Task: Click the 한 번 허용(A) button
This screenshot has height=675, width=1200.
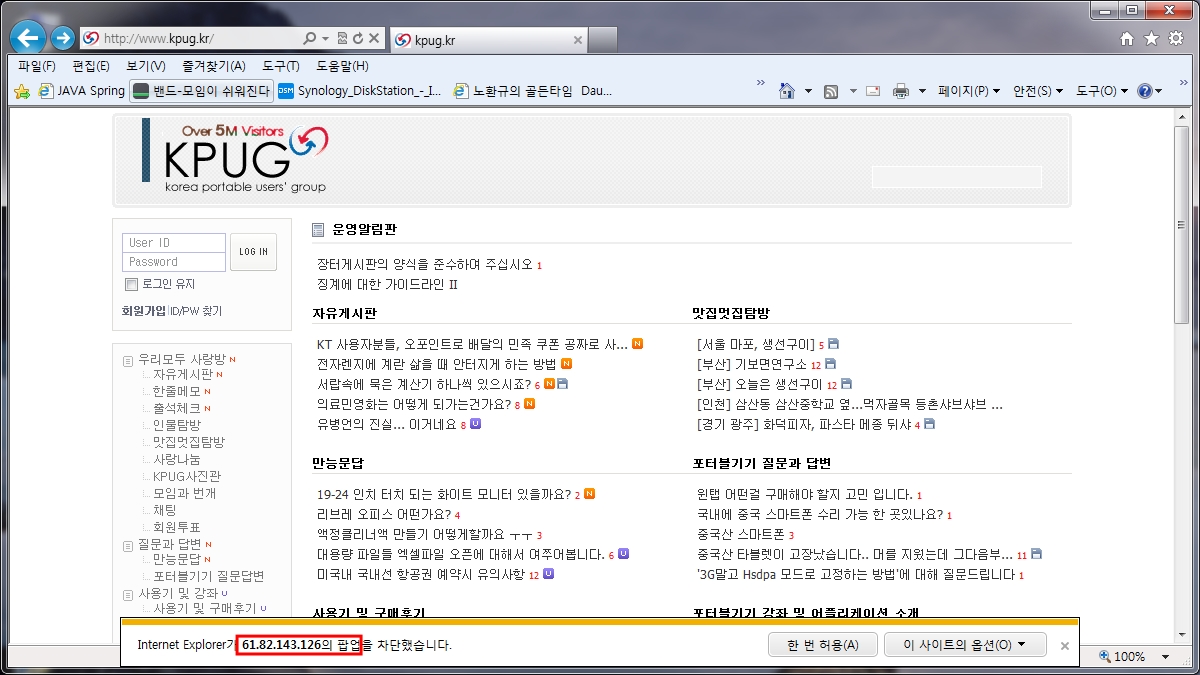Action: click(823, 645)
